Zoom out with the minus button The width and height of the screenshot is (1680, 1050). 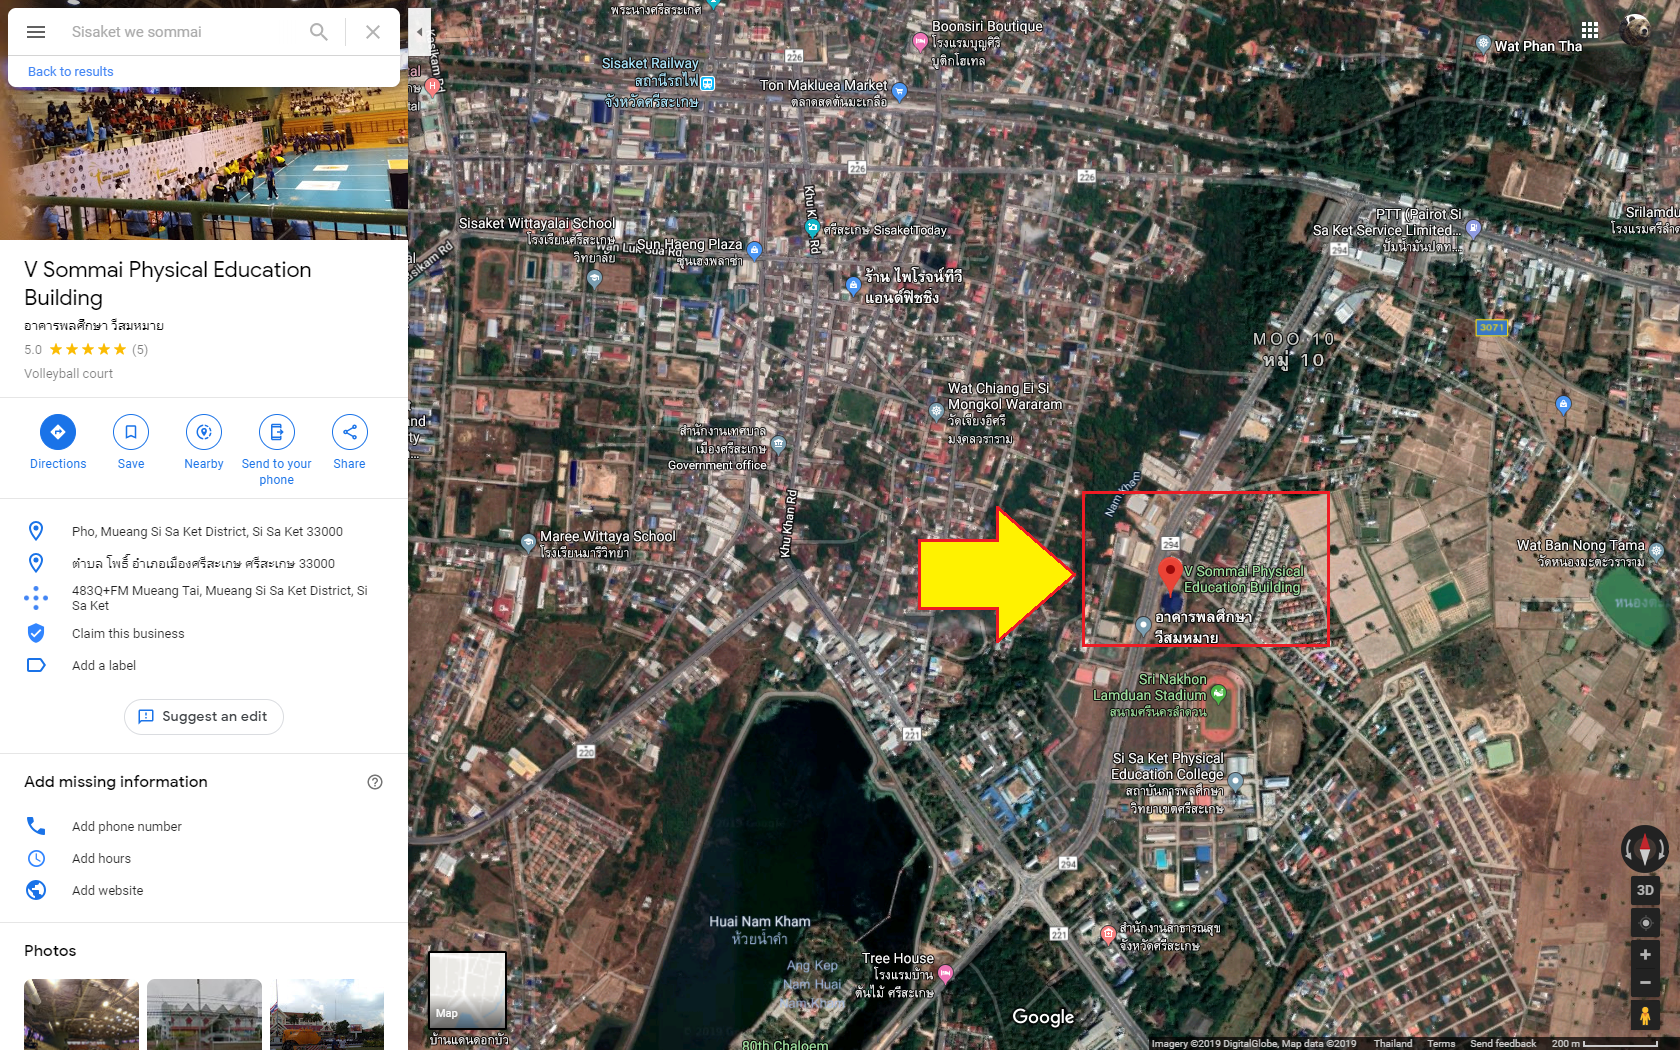[1645, 983]
